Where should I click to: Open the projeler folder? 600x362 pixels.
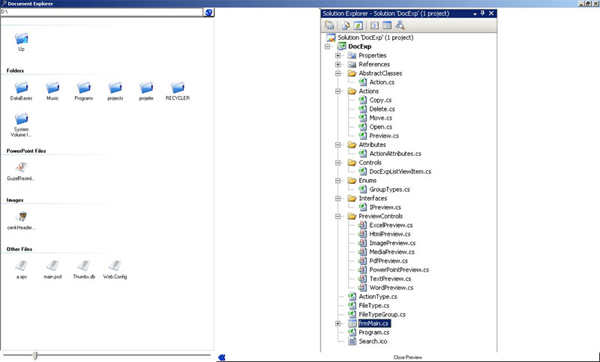(146, 88)
